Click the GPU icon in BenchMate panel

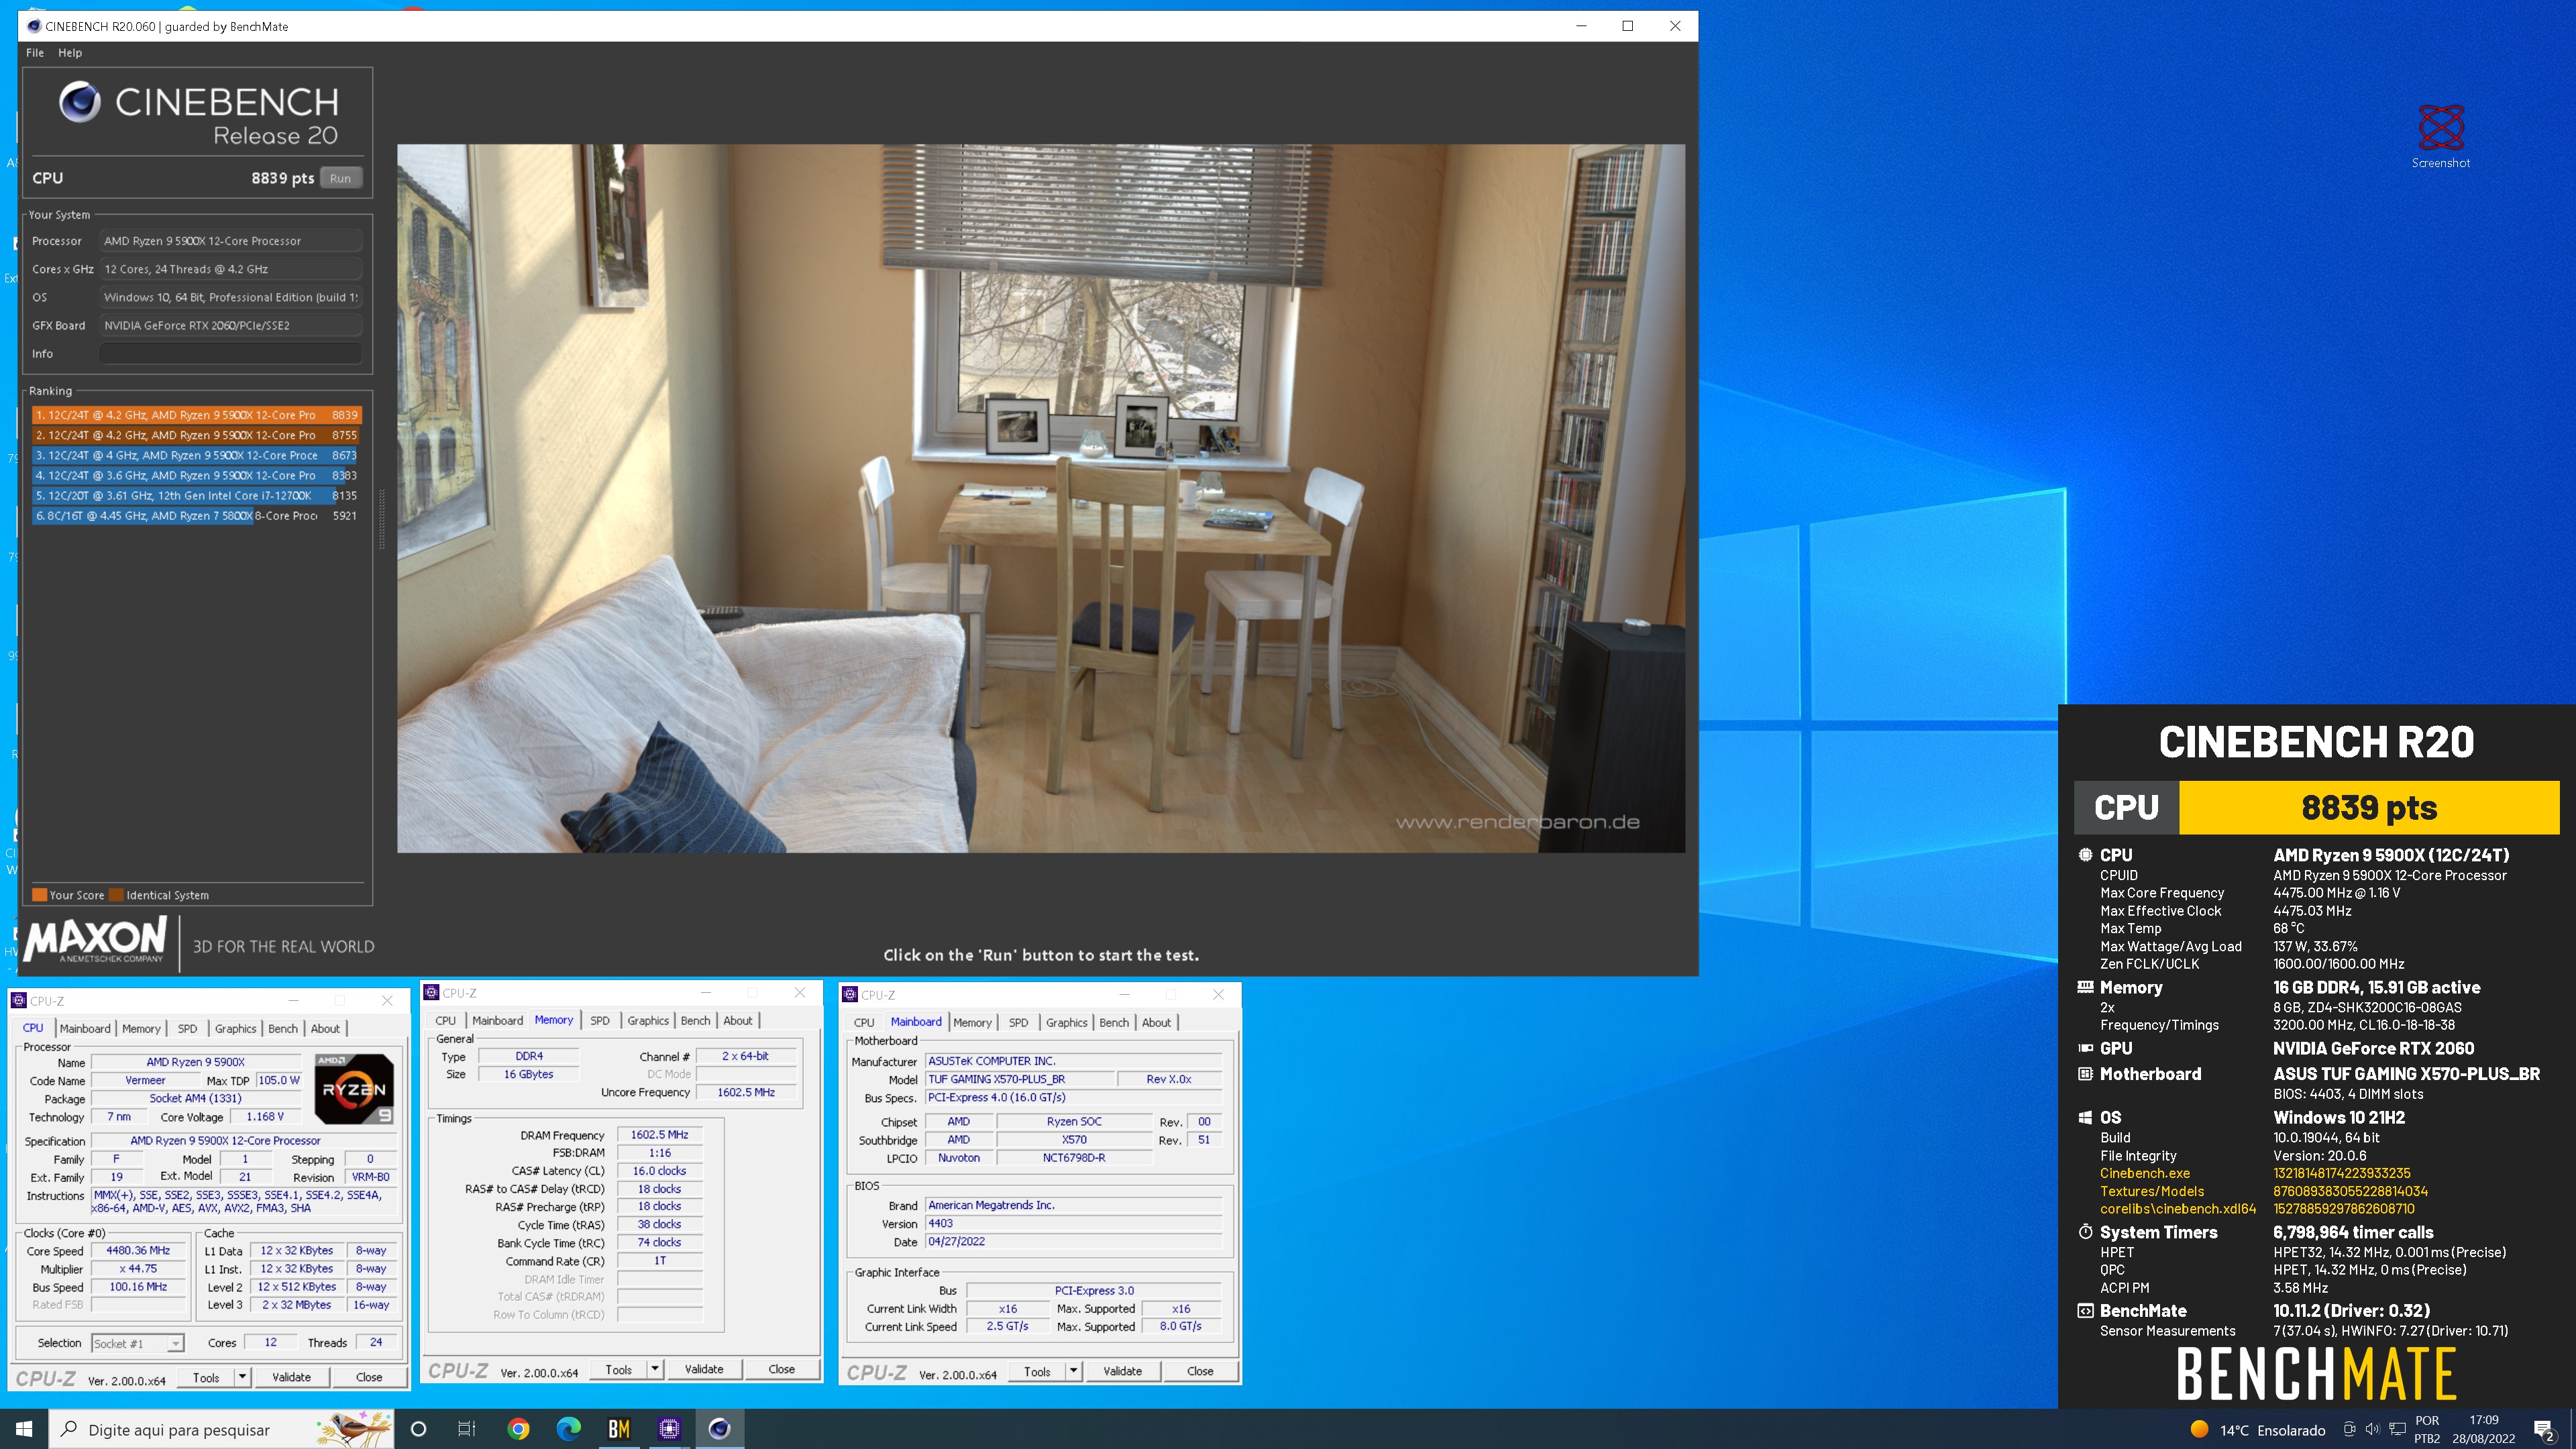point(2085,1048)
